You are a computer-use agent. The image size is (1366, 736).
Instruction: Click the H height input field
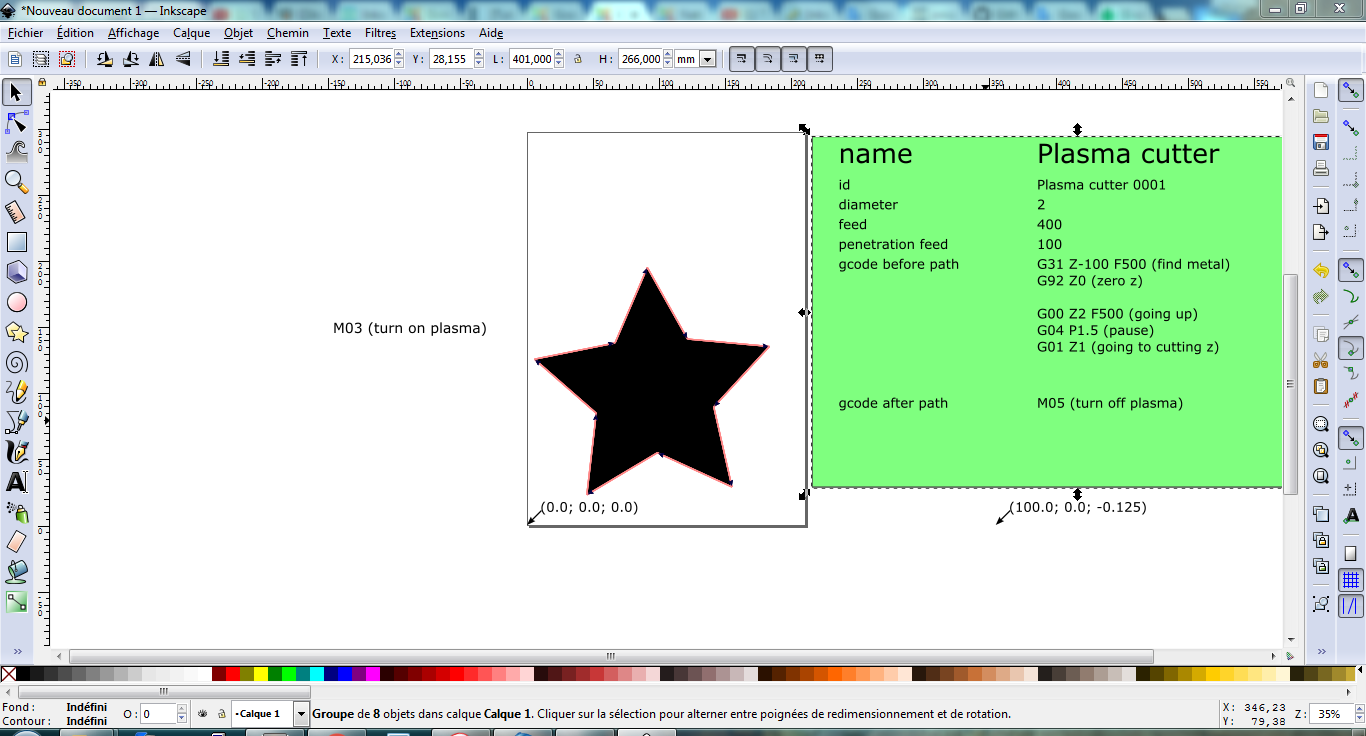coord(641,59)
